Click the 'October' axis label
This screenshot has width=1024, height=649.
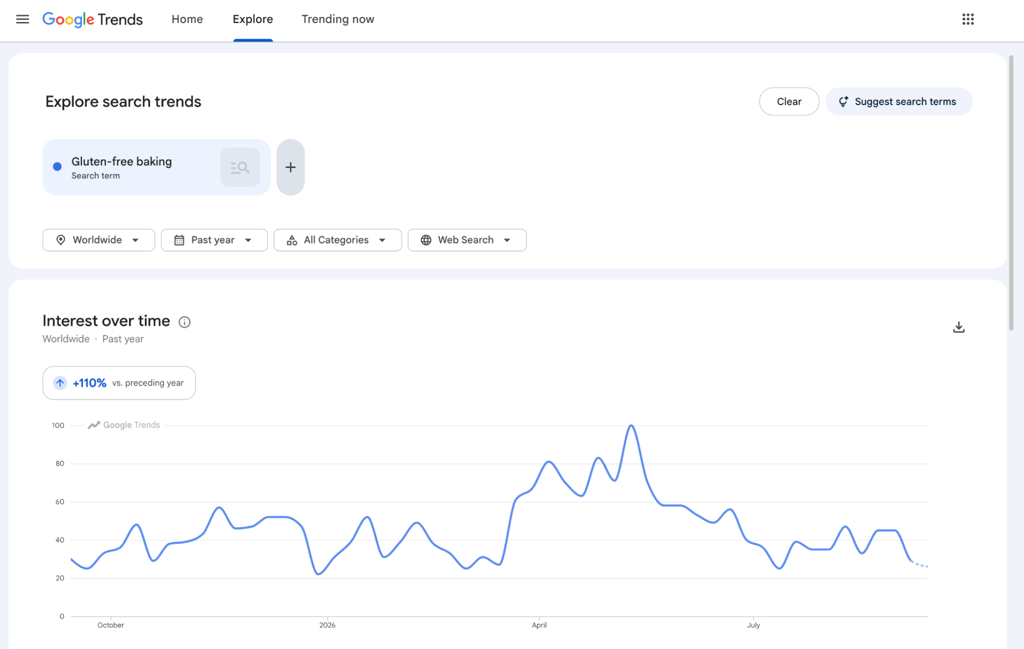point(110,625)
